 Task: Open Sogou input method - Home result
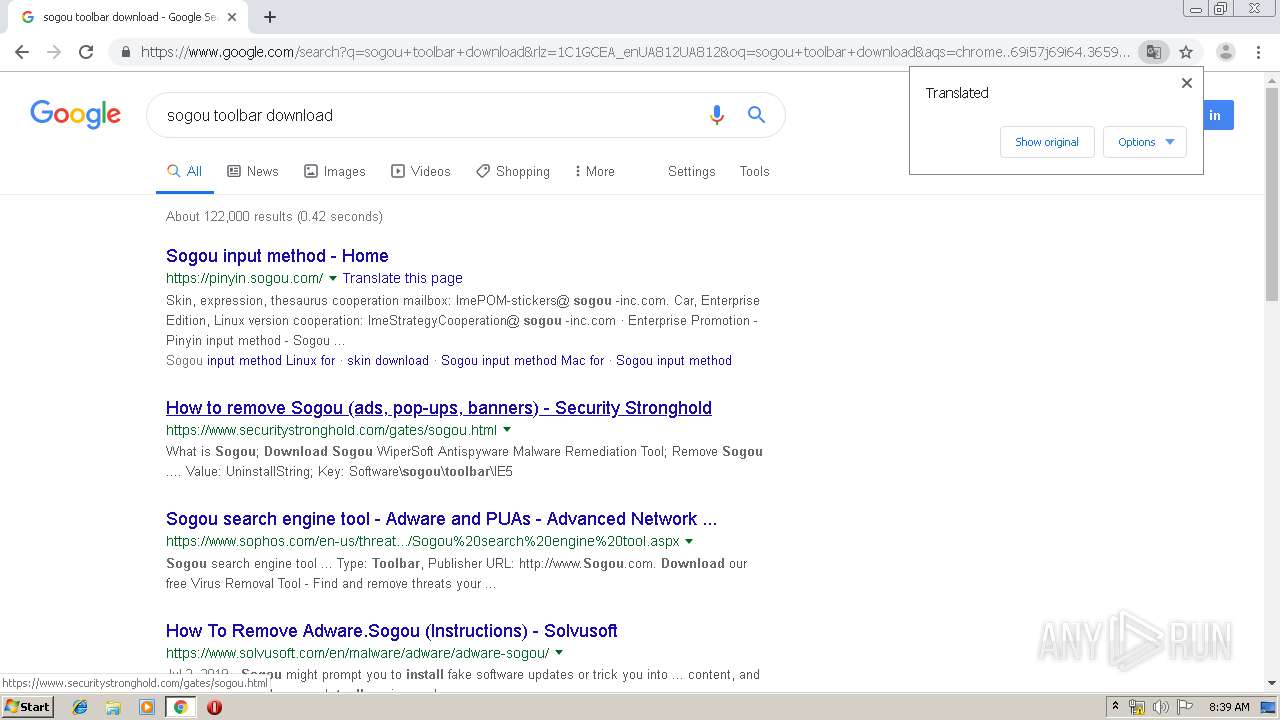pyautogui.click(x=277, y=256)
